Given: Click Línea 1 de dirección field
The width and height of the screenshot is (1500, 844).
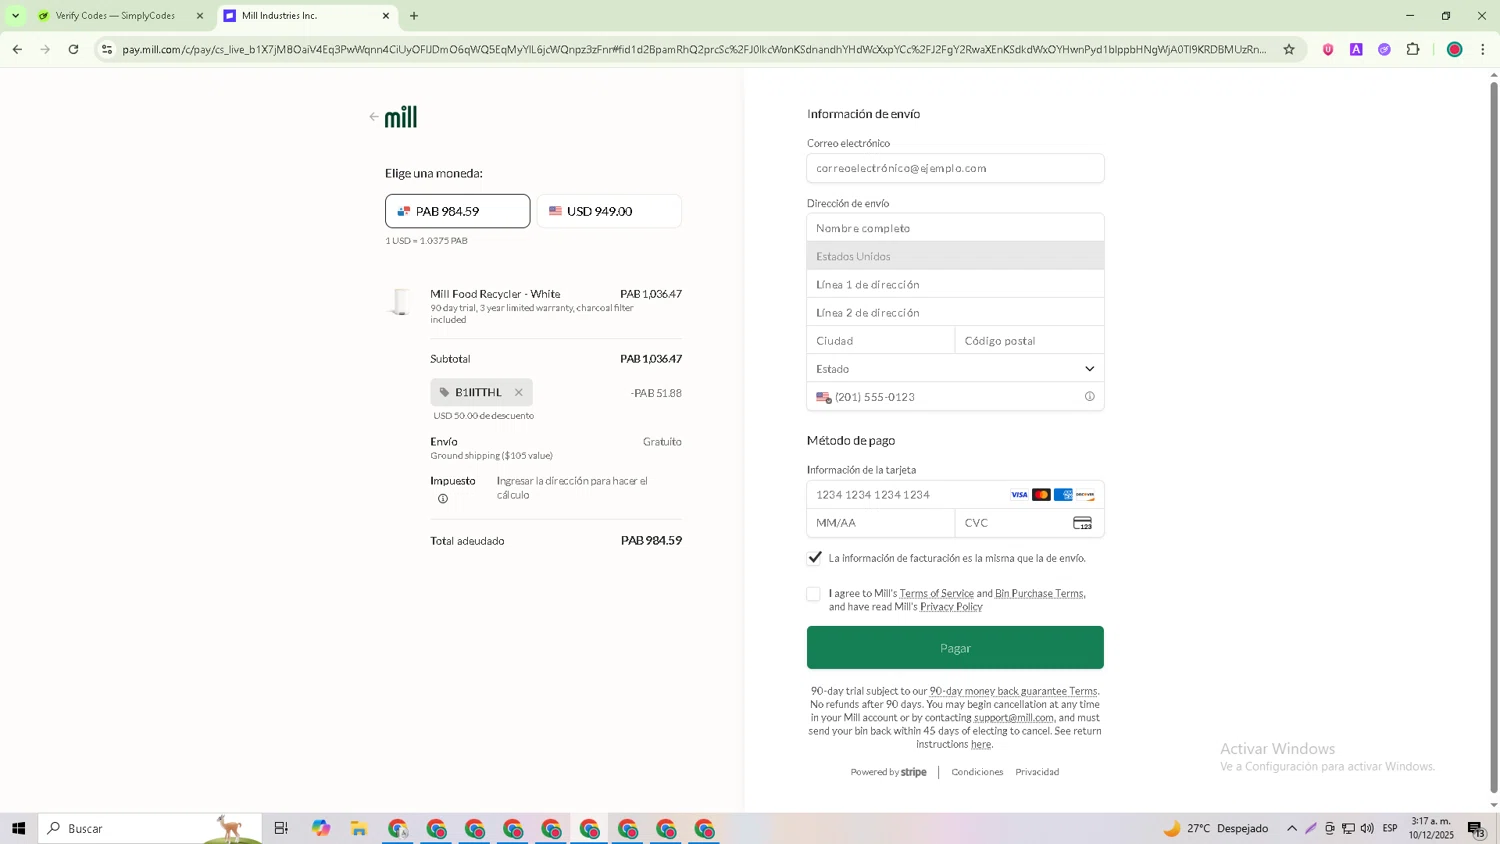Looking at the screenshot, I should coord(955,284).
